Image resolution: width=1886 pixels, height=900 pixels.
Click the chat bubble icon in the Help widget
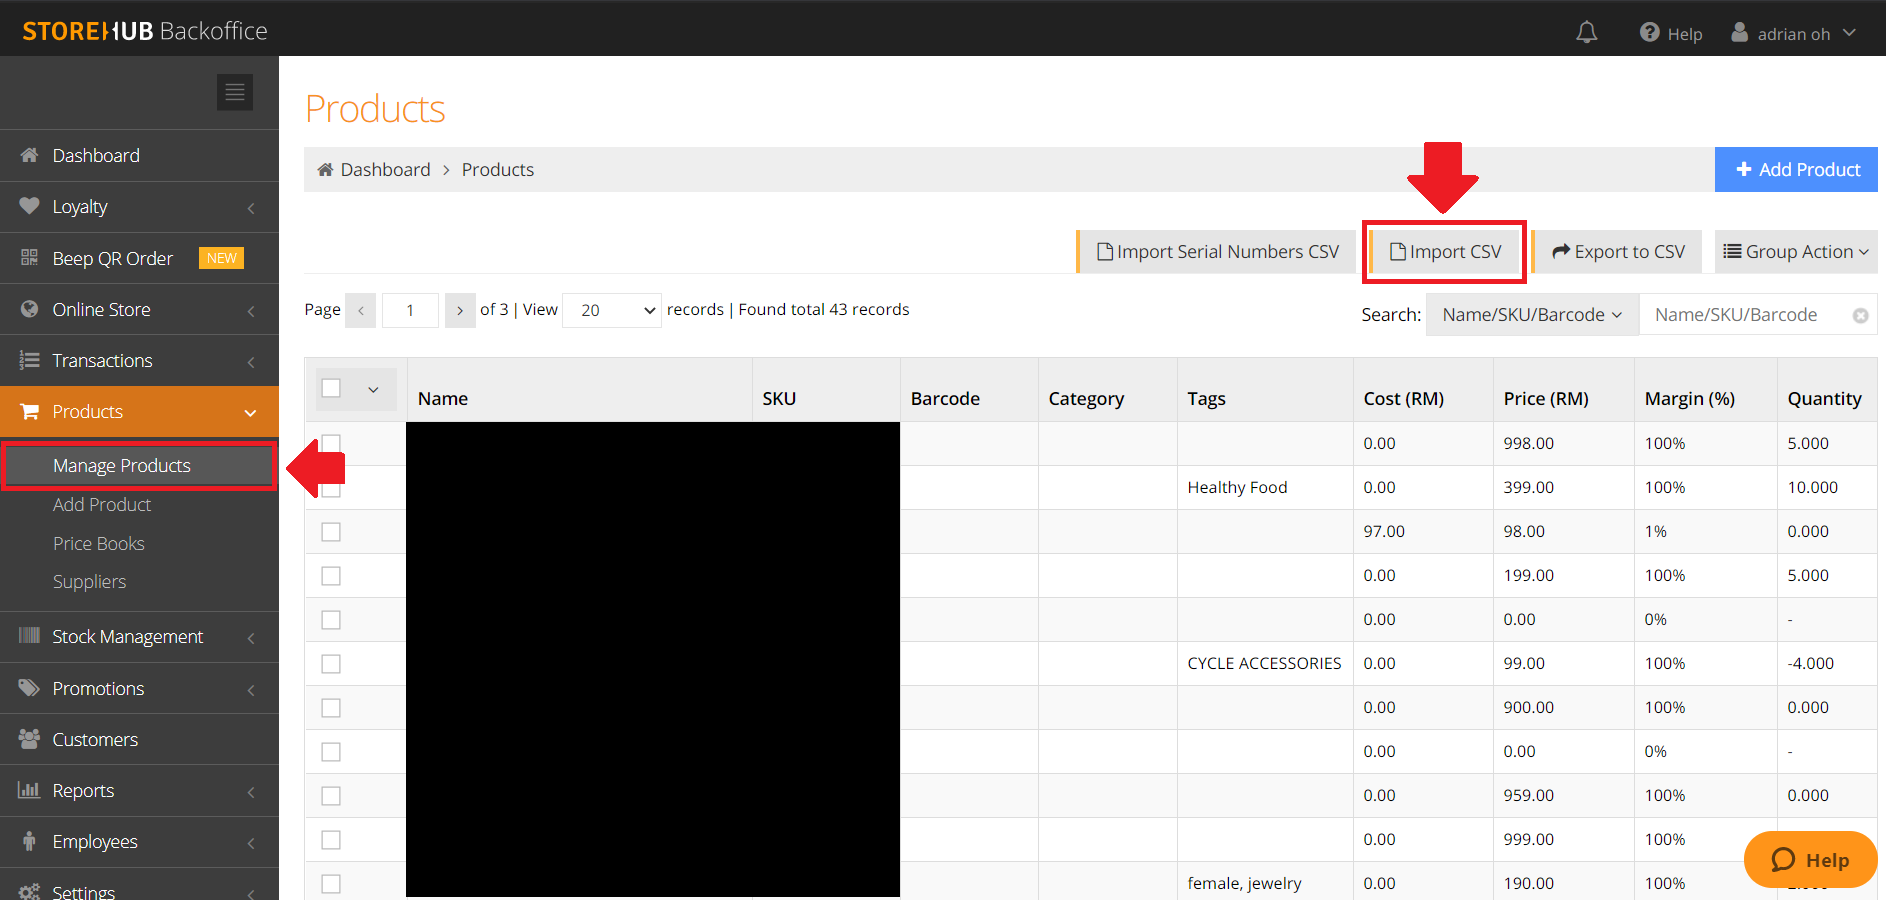coord(1783,860)
